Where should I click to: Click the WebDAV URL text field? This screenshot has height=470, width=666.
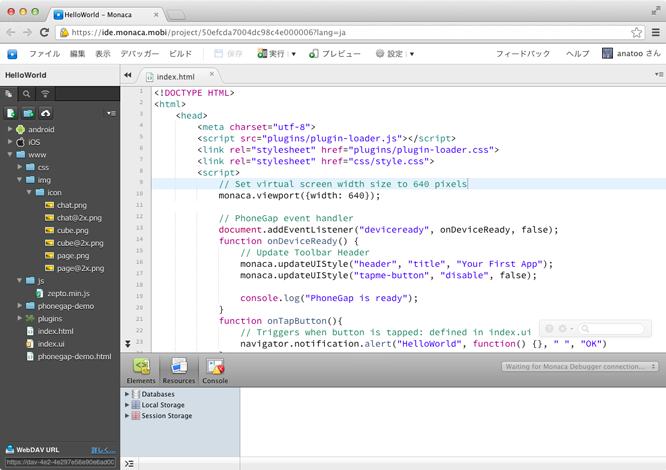tap(59, 463)
